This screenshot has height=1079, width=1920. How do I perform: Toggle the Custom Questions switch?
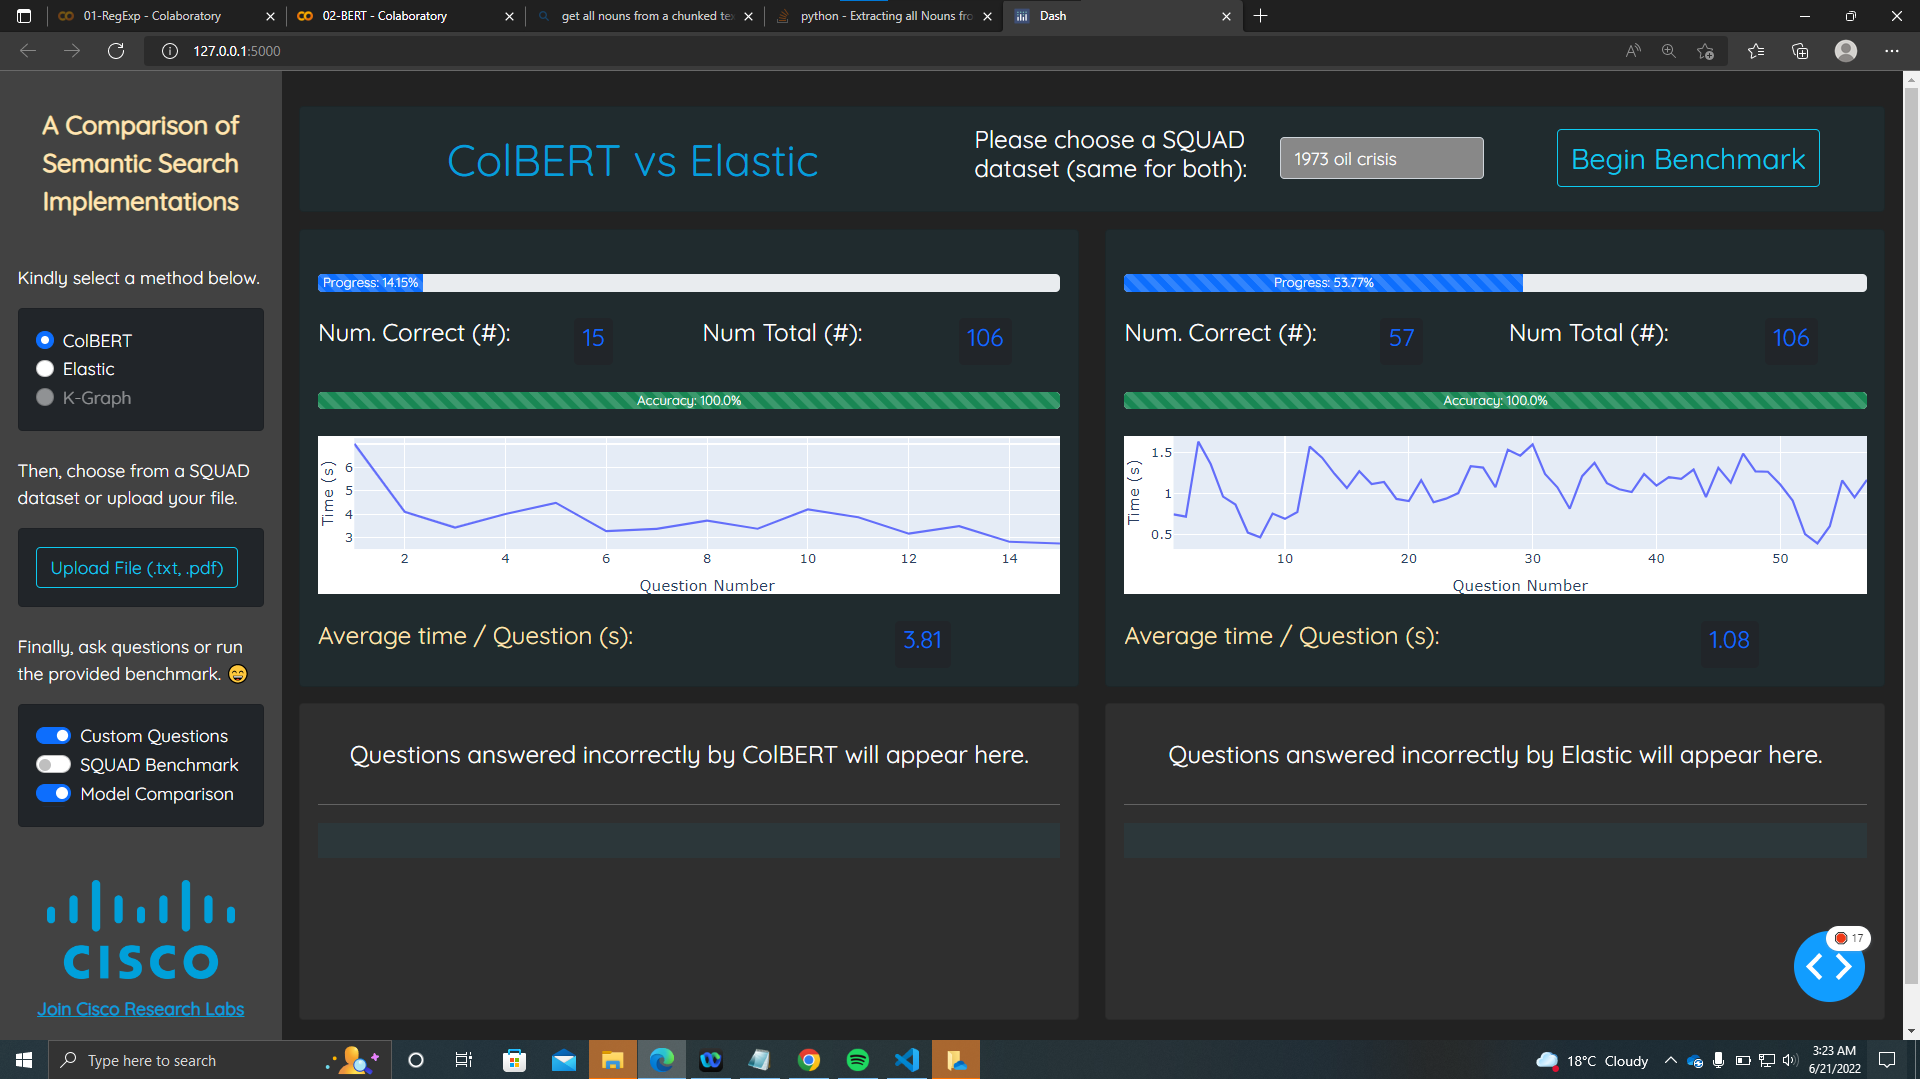point(53,736)
